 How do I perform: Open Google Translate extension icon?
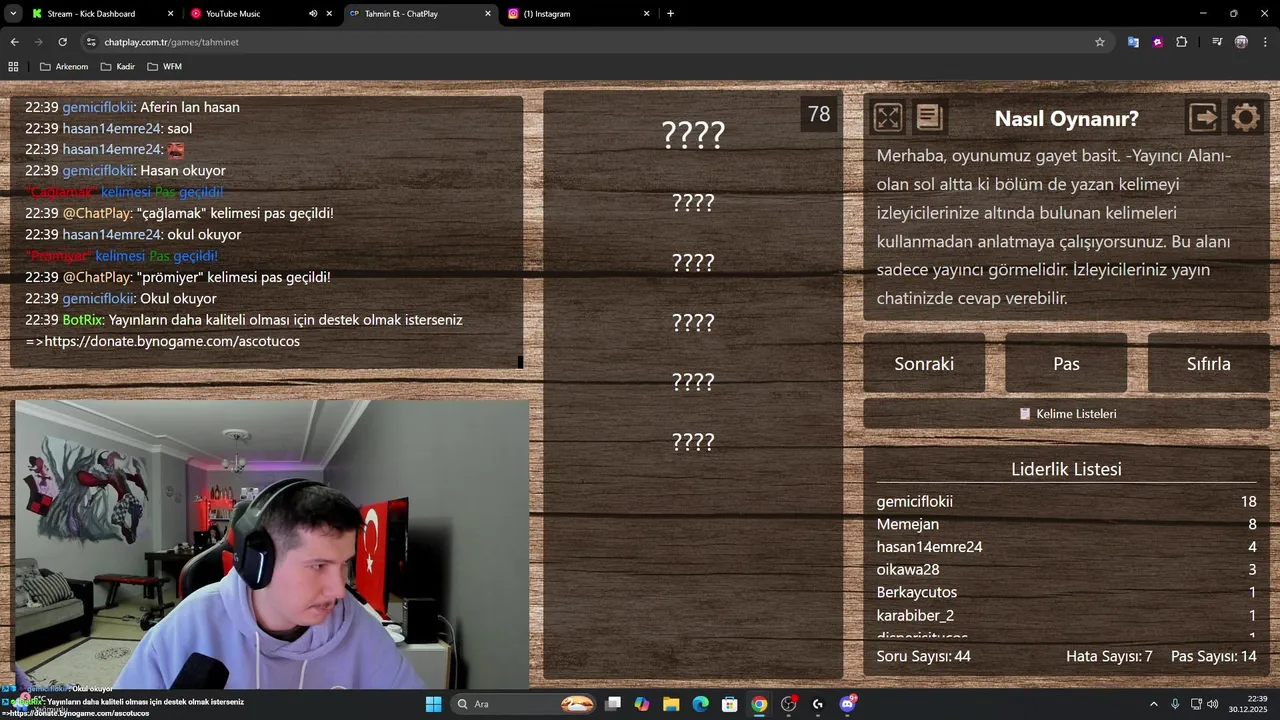coord(1133,42)
